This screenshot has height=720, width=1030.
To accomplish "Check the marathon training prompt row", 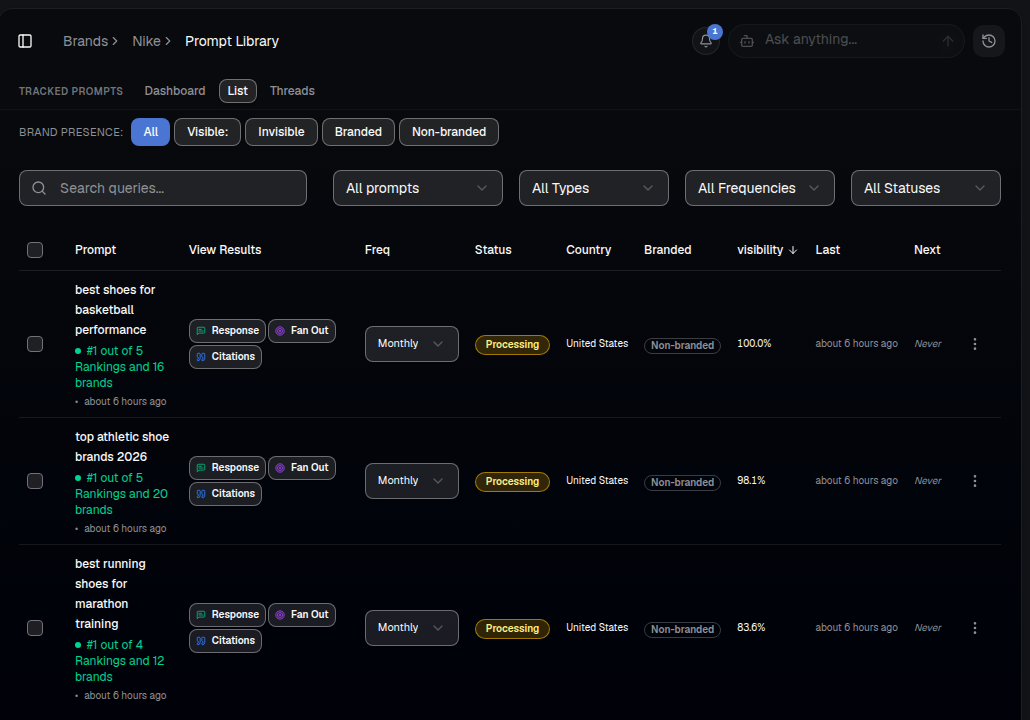I will 35,628.
